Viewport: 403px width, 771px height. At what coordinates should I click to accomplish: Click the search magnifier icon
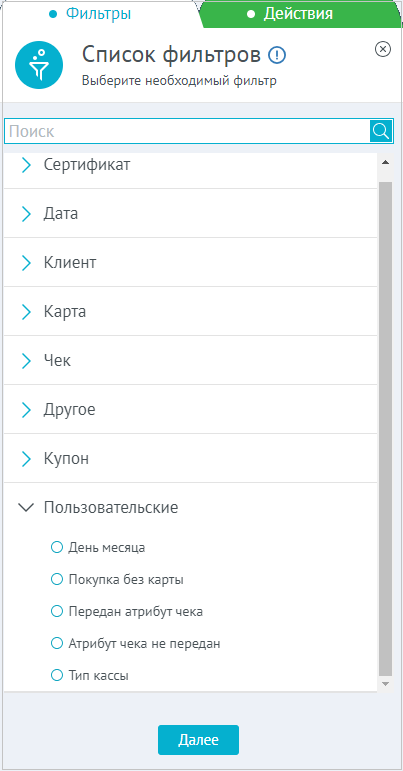pyautogui.click(x=381, y=131)
